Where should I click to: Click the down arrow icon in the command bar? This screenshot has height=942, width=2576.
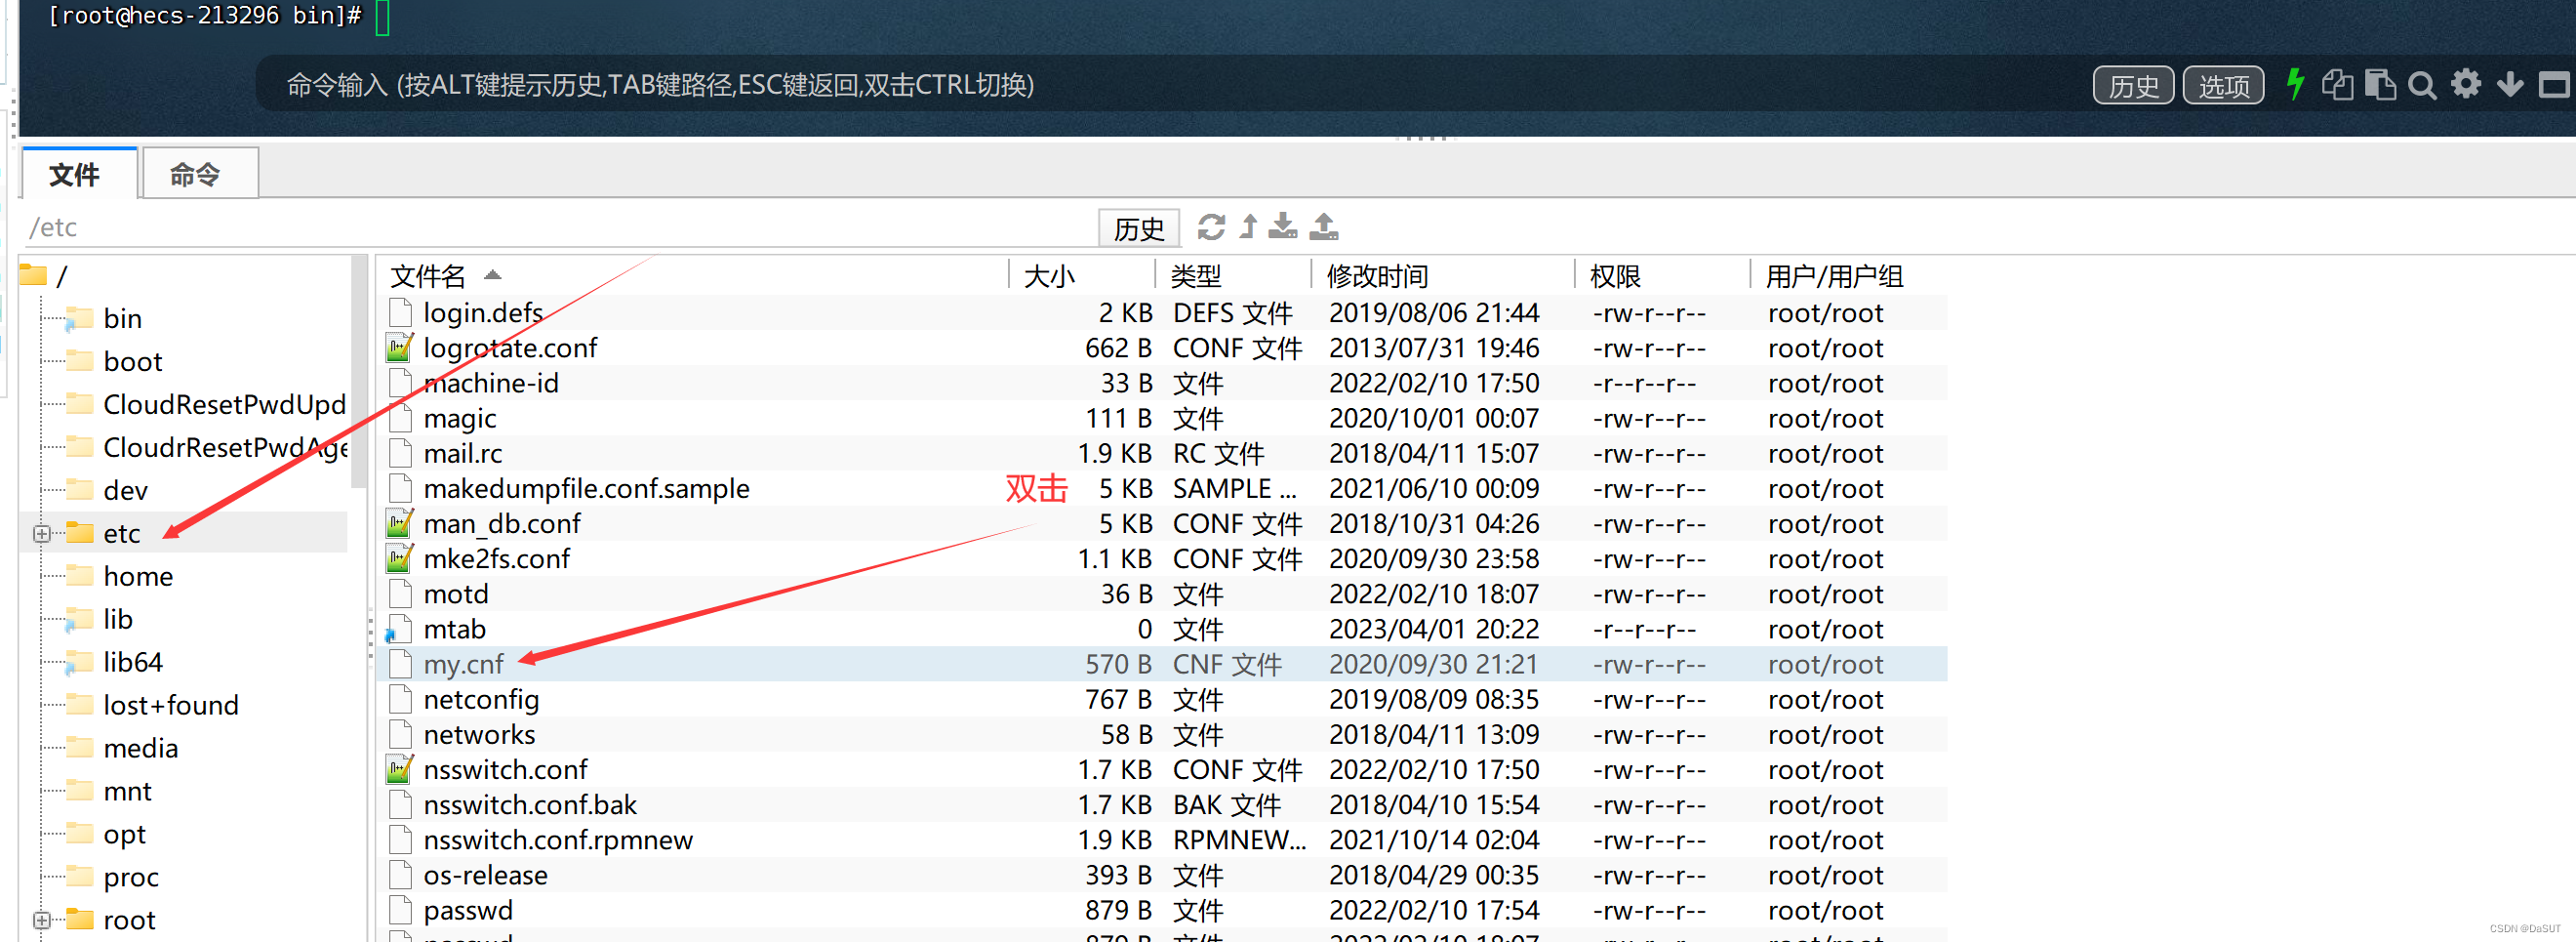click(2509, 85)
